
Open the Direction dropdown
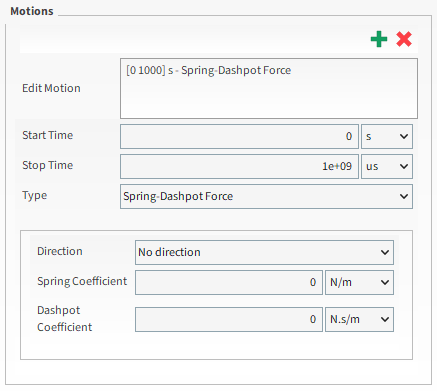point(264,252)
